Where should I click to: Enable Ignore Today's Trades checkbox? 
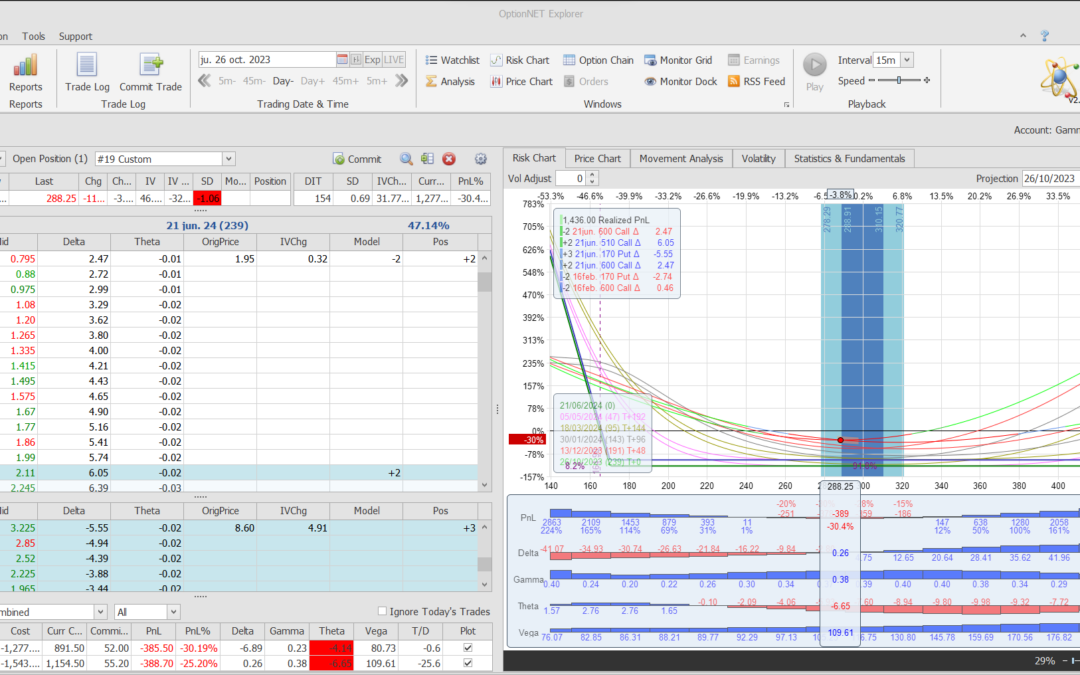(x=382, y=611)
